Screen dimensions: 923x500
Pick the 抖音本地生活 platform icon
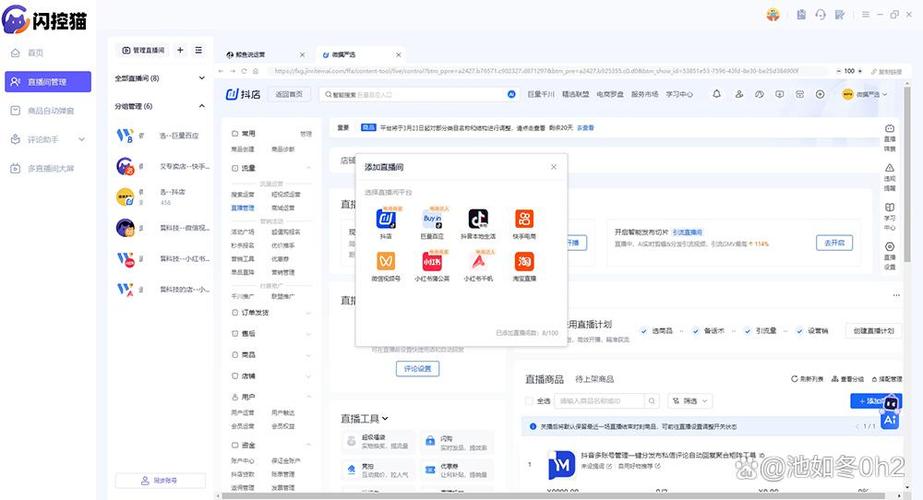478,219
